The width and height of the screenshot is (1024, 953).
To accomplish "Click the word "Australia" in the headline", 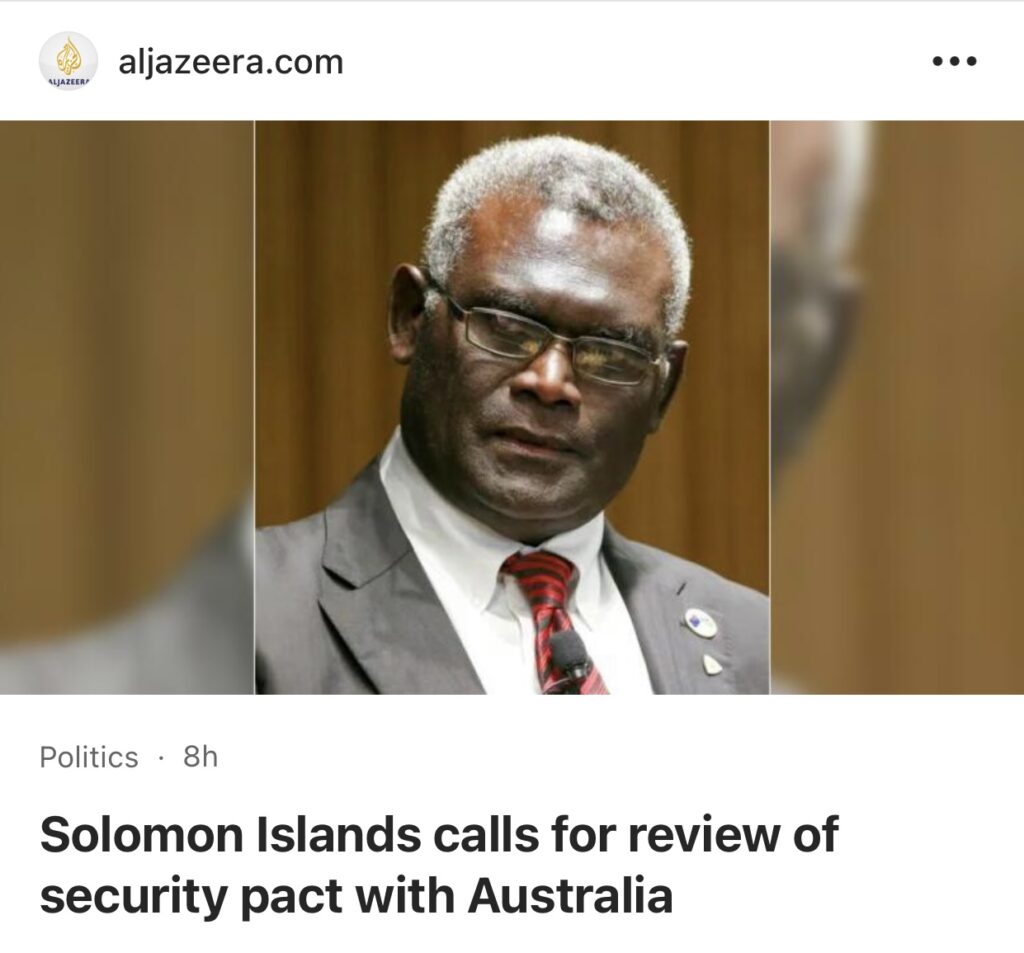I will 570,895.
